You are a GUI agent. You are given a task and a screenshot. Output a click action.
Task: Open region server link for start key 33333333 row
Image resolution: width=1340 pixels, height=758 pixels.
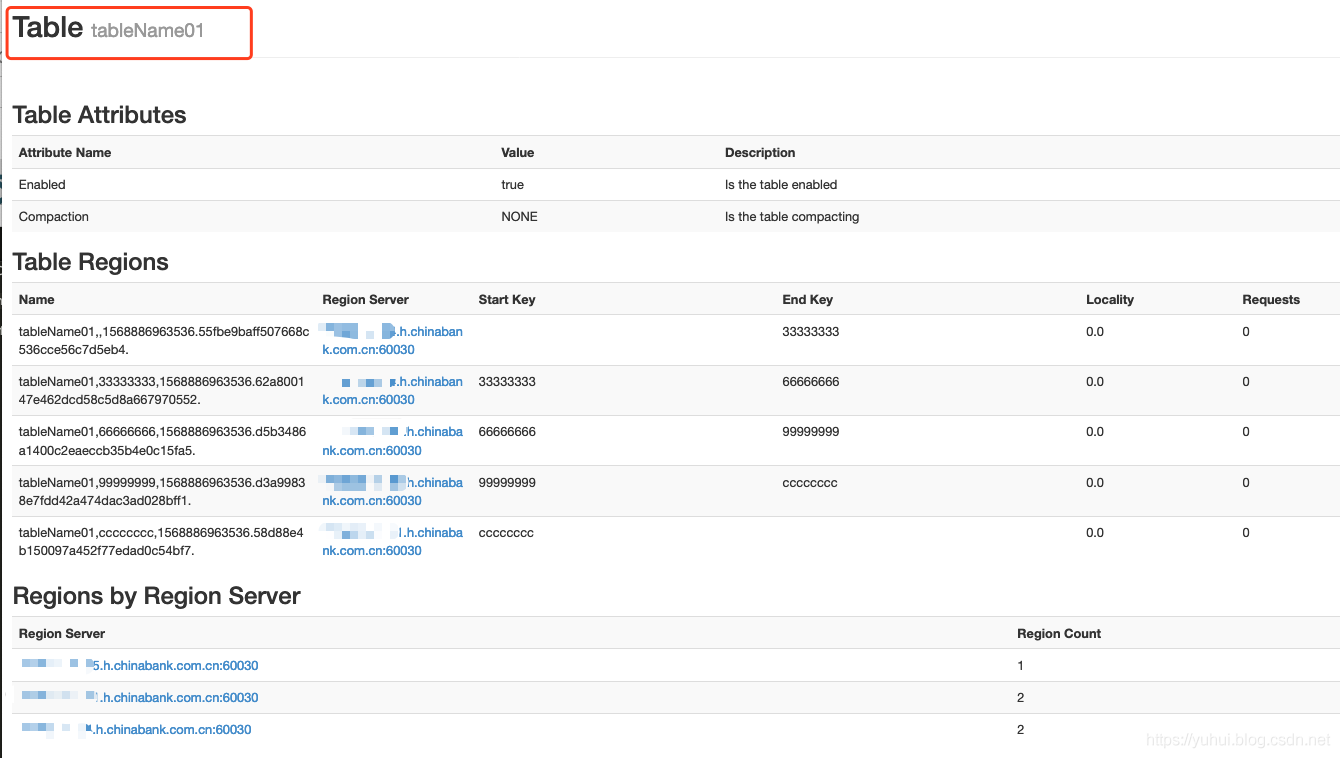392,390
